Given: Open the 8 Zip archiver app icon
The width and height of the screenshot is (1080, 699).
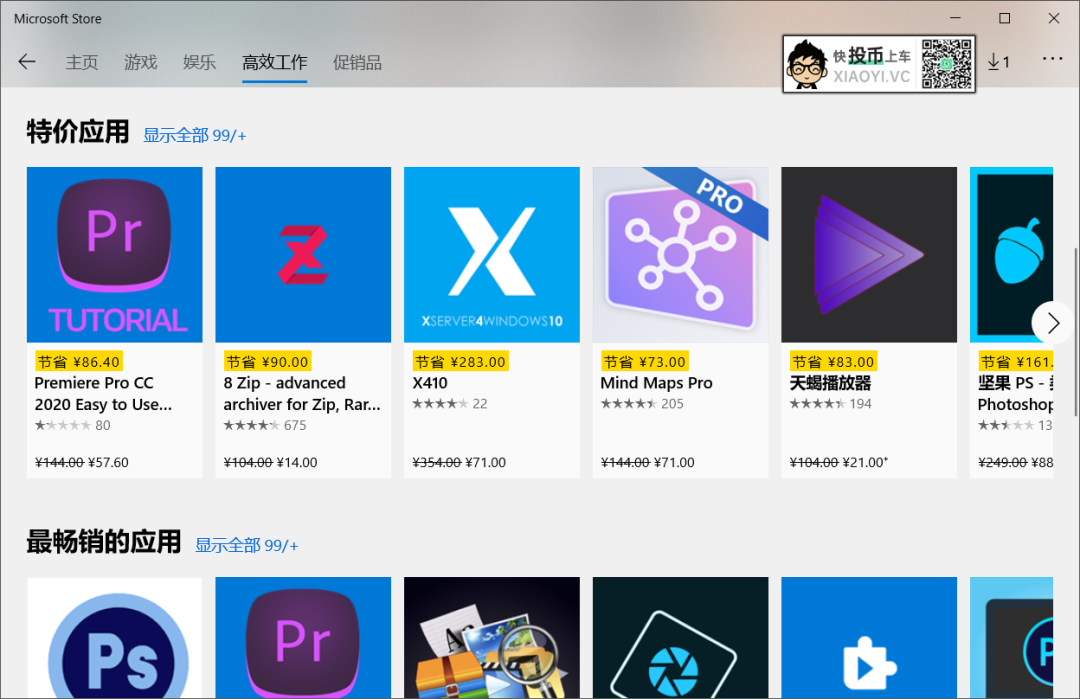Looking at the screenshot, I should click(303, 254).
